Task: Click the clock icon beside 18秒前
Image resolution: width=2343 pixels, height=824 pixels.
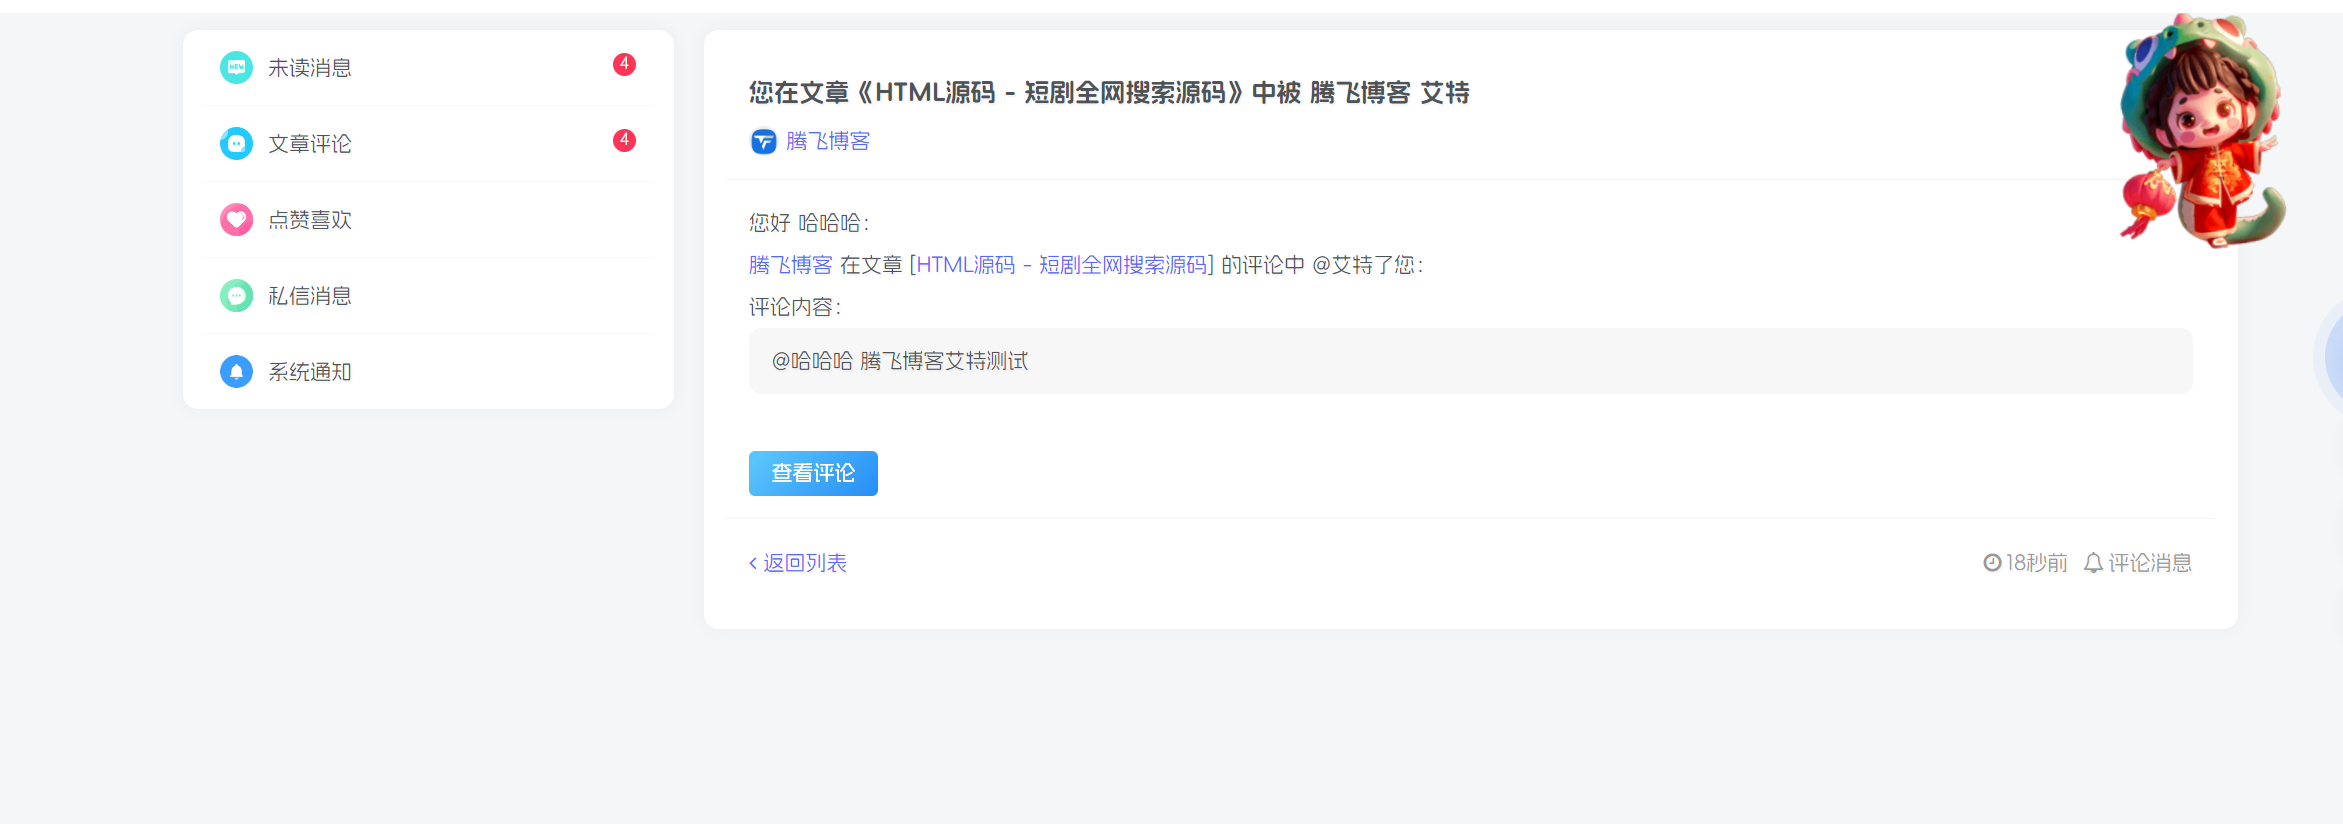Action: (1992, 563)
